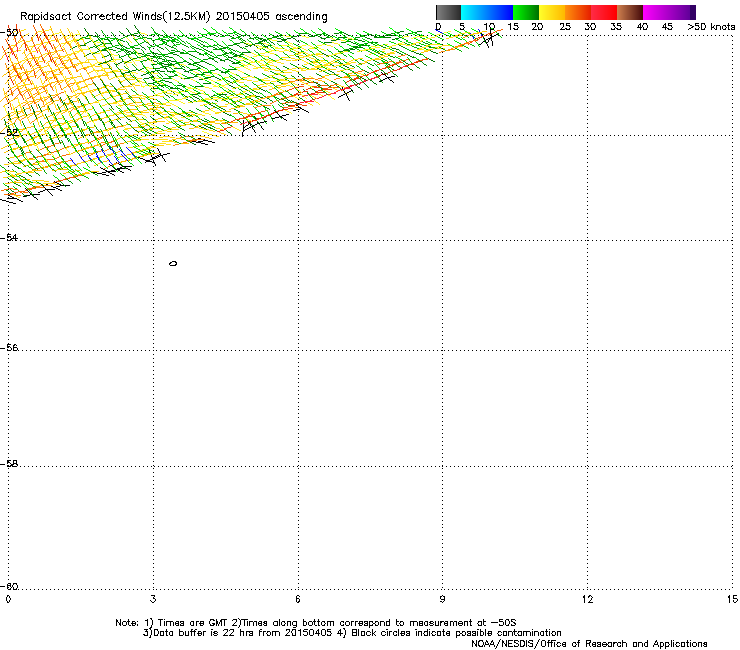Click the longitude axis label '6'
This screenshot has width=740, height=650.
298,599
